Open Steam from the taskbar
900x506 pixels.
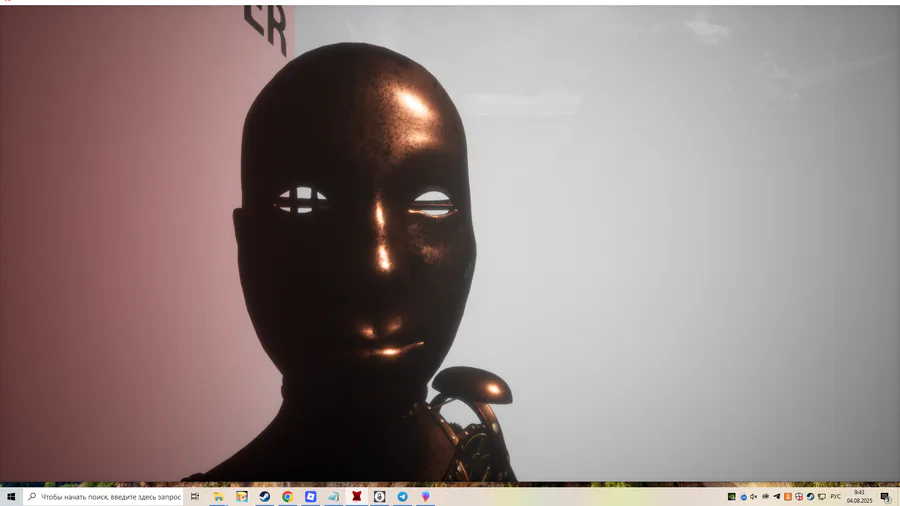pyautogui.click(x=265, y=497)
